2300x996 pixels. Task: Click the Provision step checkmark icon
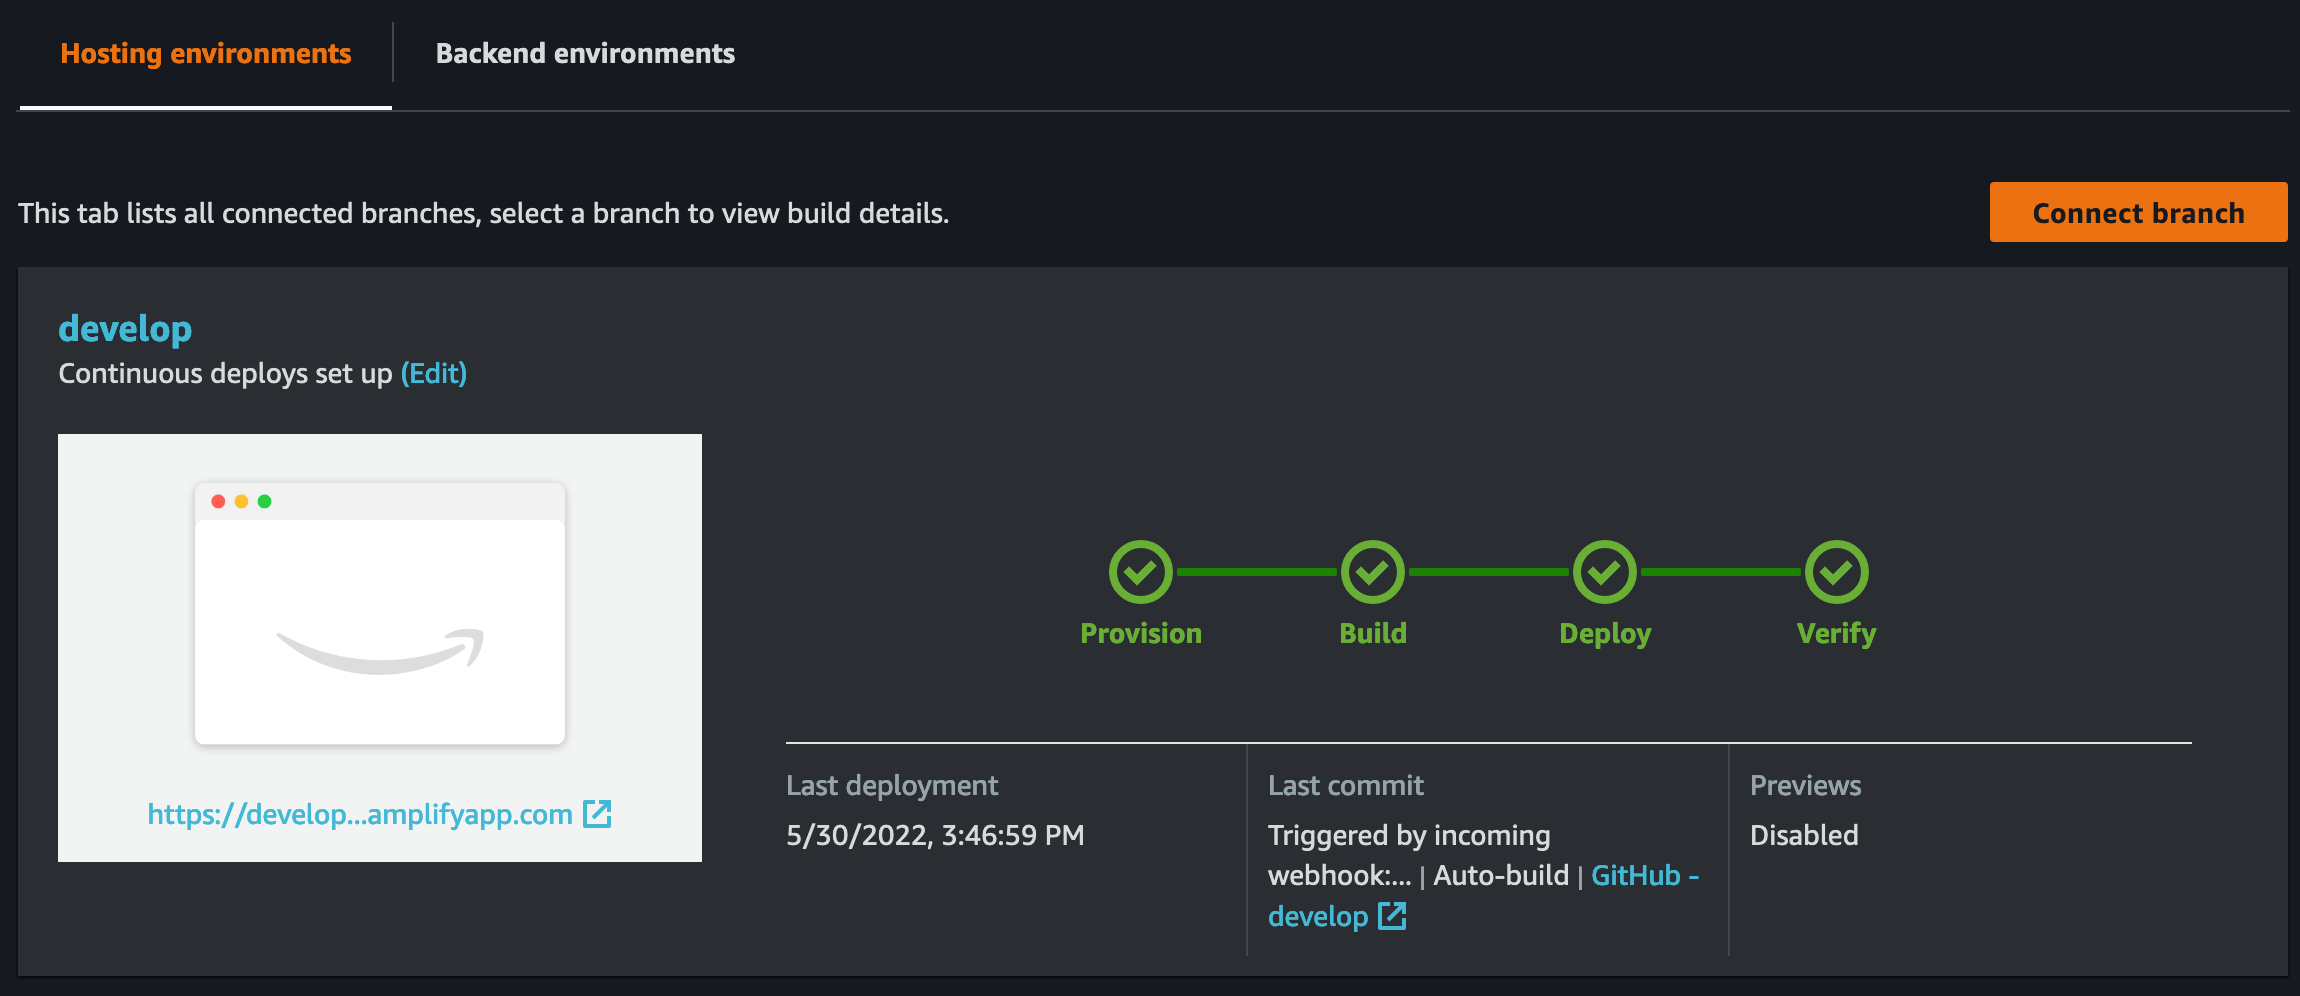pos(1140,572)
